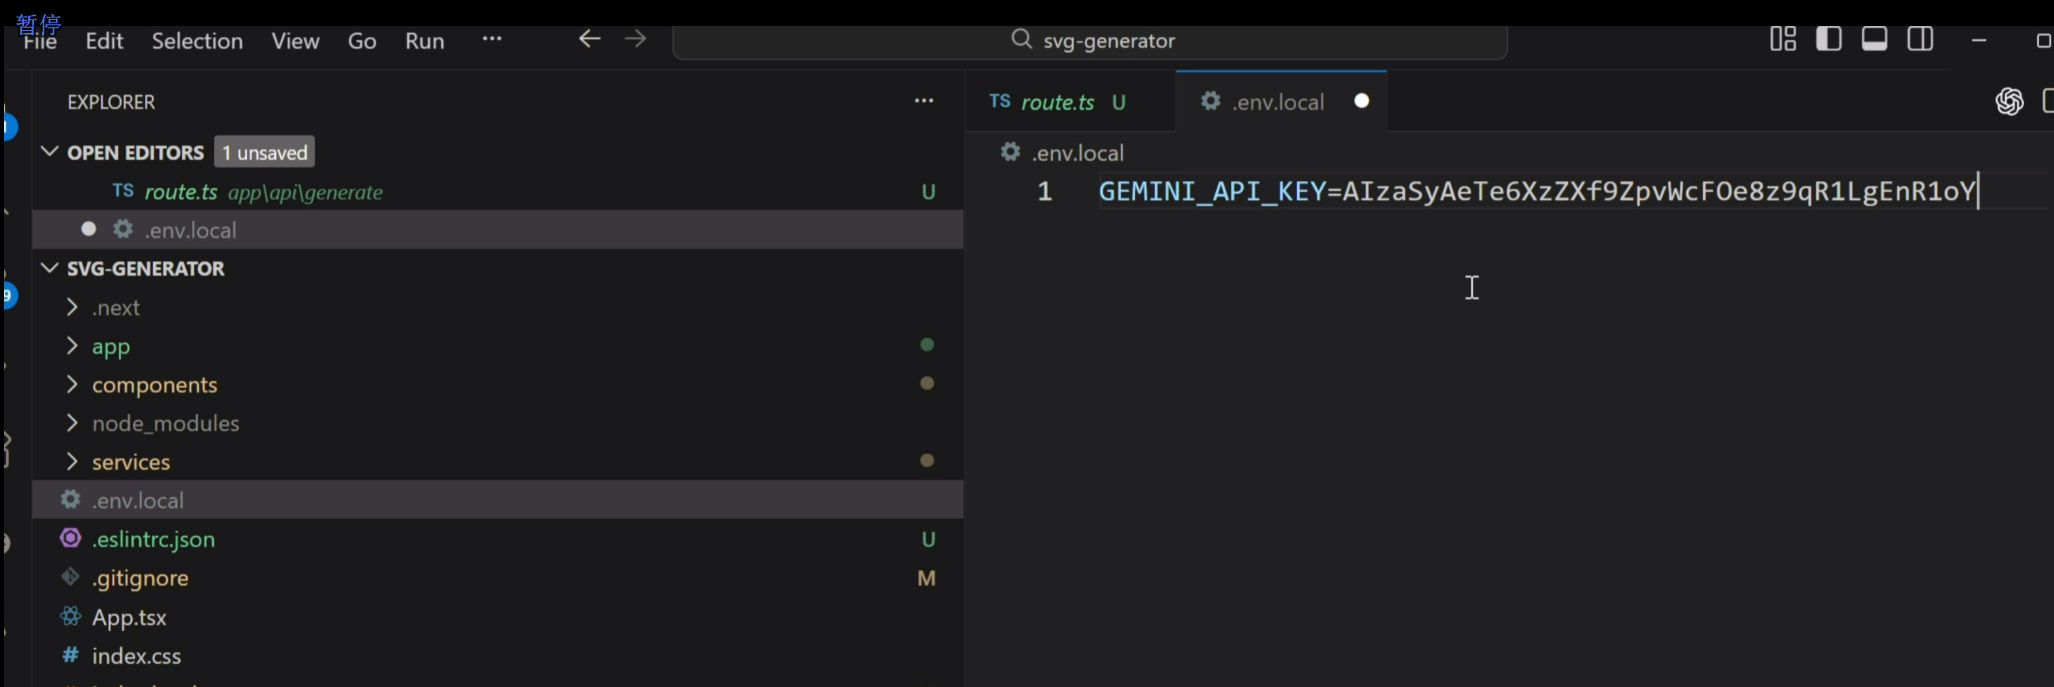The width and height of the screenshot is (2054, 687).
Task: Click the app\api\generate path in Open Editors
Action: [x=305, y=193]
